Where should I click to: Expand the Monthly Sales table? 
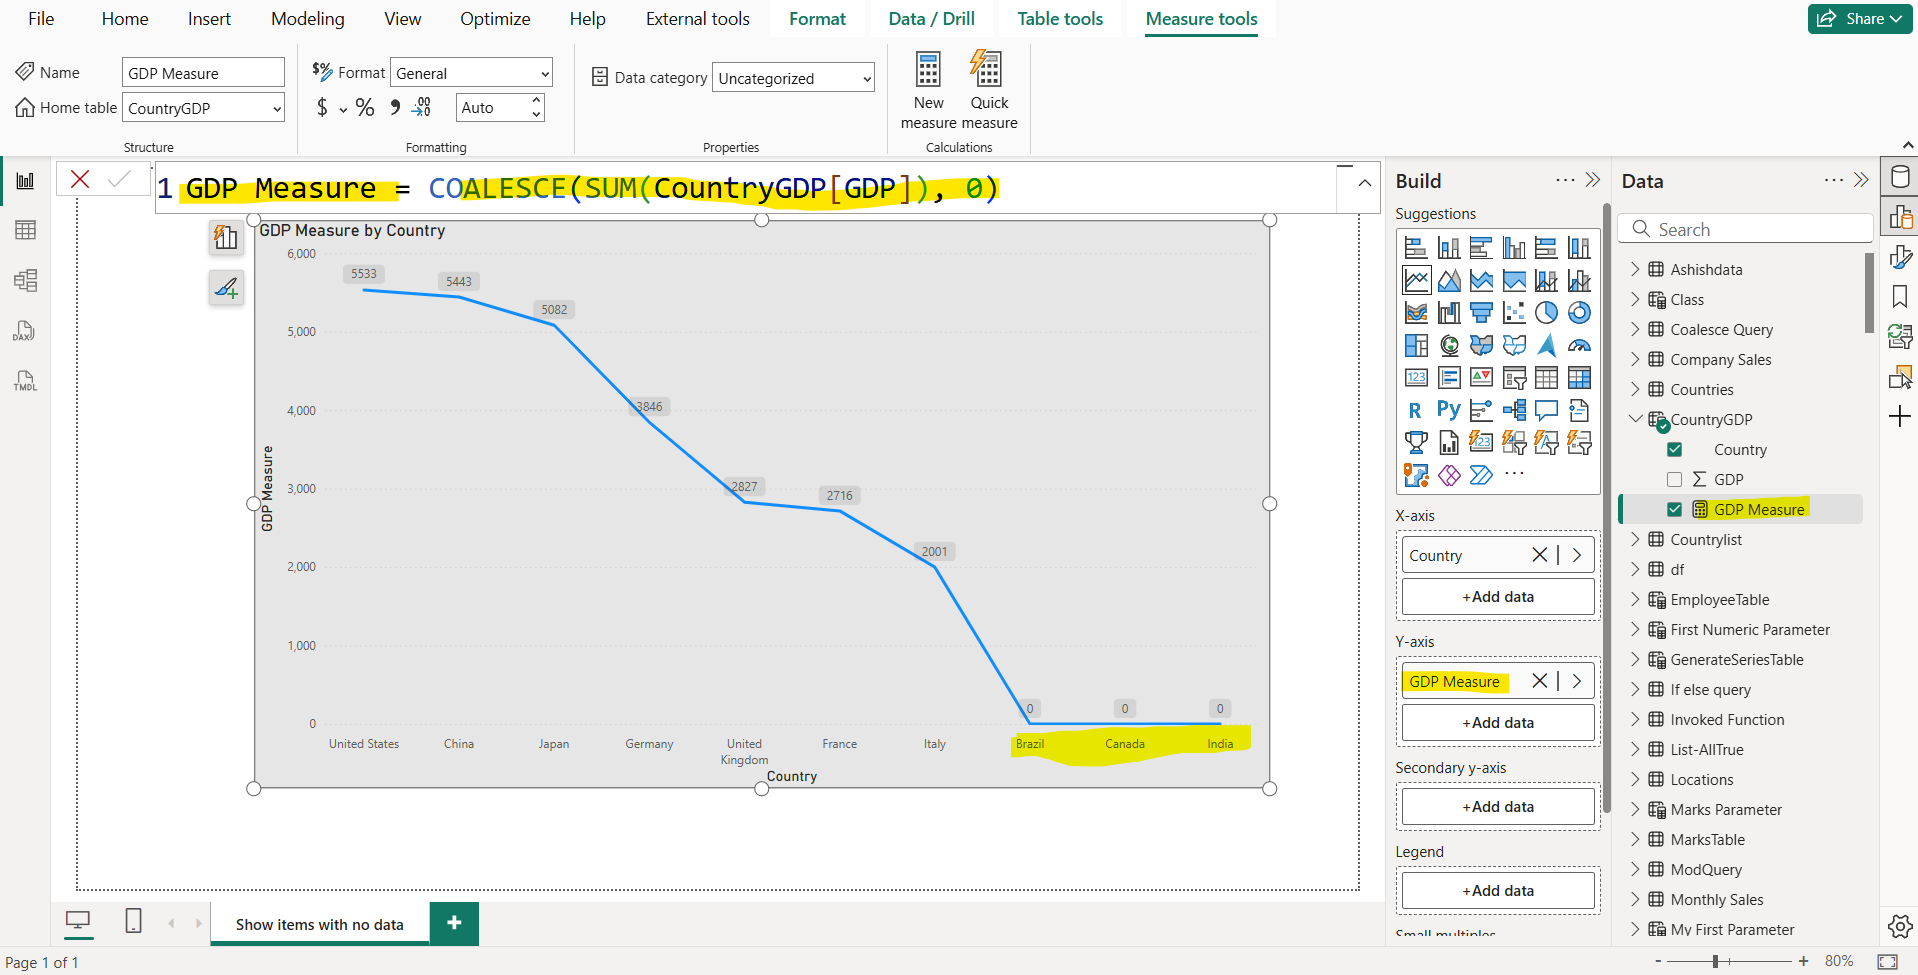point(1636,899)
